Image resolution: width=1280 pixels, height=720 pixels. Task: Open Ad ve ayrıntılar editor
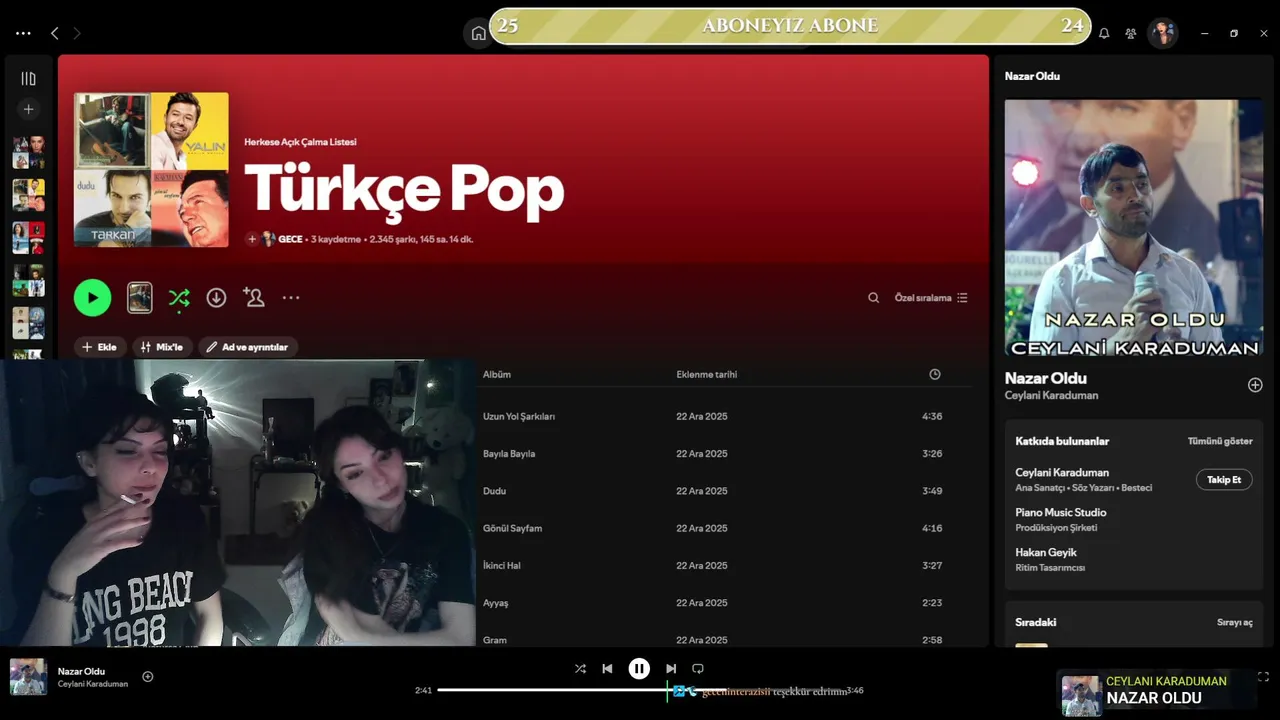tap(247, 347)
